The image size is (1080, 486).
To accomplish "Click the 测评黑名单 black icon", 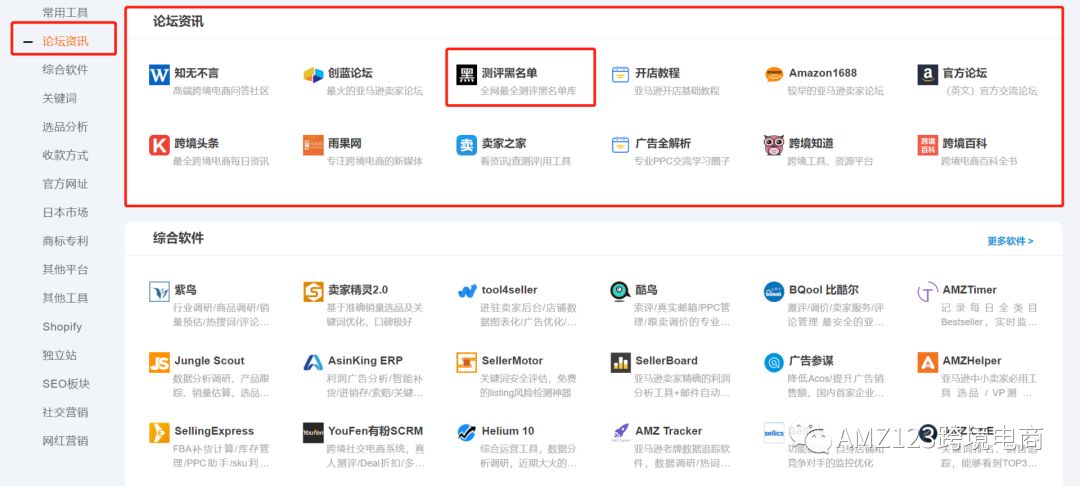I will [x=466, y=74].
